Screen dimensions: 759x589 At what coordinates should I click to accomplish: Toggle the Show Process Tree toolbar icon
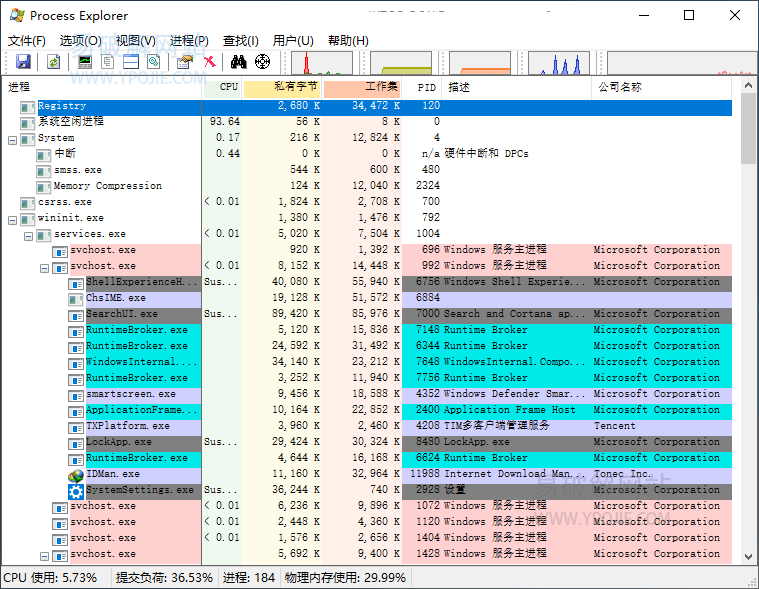pyautogui.click(x=107, y=62)
